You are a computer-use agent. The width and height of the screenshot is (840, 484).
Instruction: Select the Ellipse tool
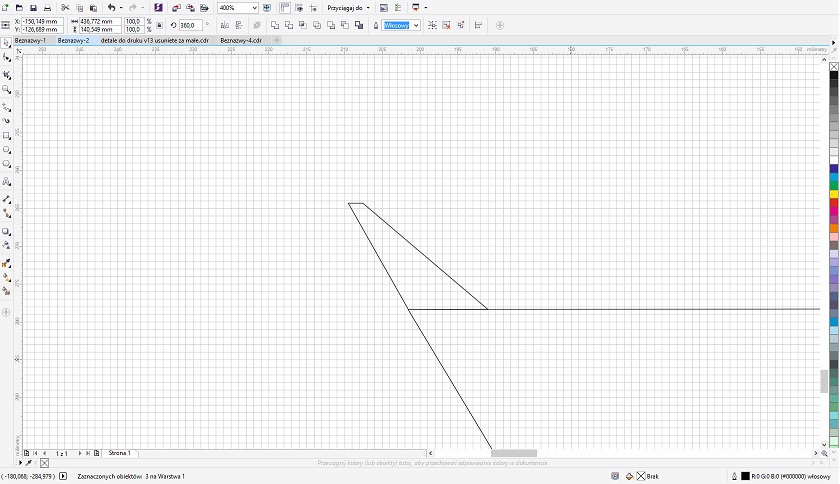(7, 150)
